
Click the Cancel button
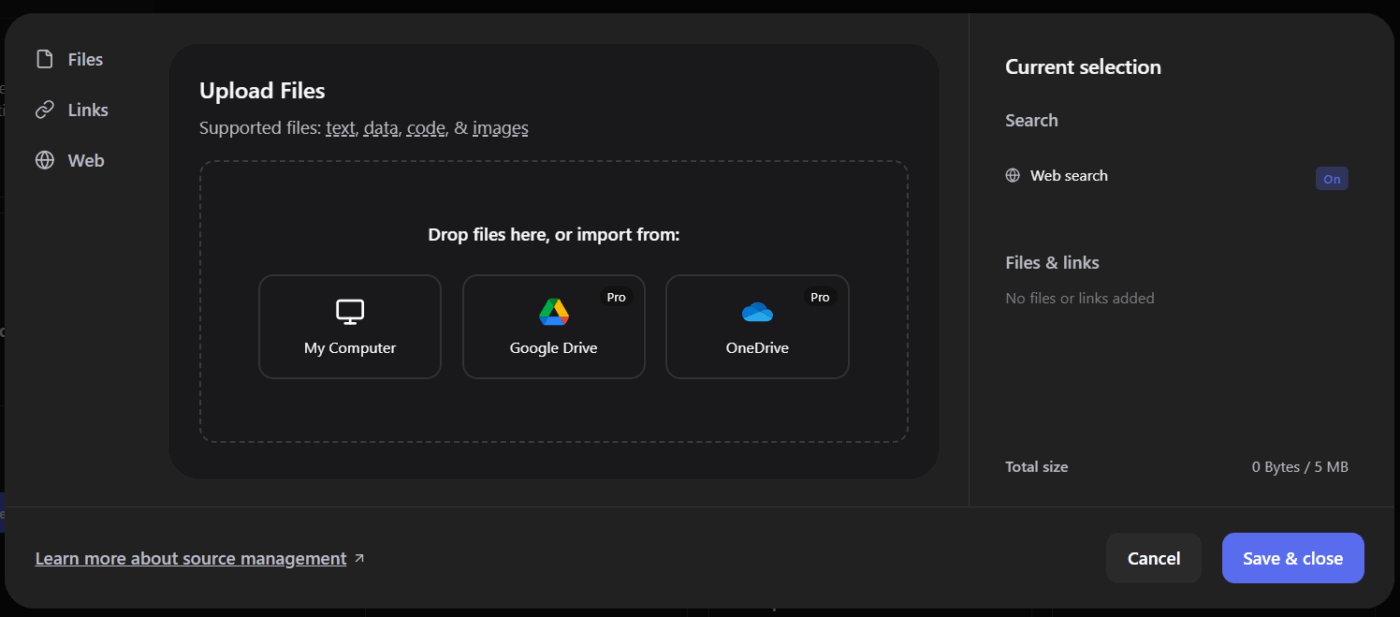click(x=1153, y=558)
